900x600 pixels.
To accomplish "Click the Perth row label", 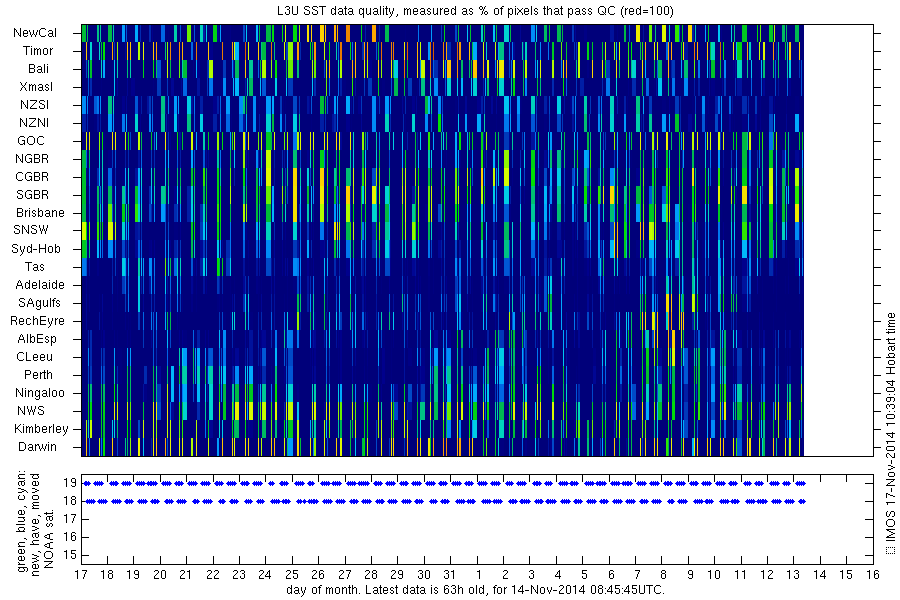I will point(38,375).
